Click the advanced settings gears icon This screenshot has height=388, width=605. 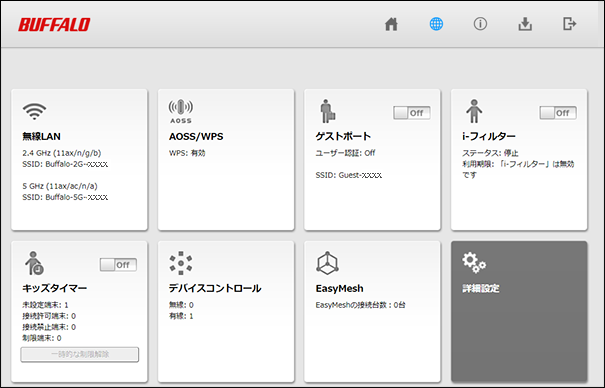(474, 263)
